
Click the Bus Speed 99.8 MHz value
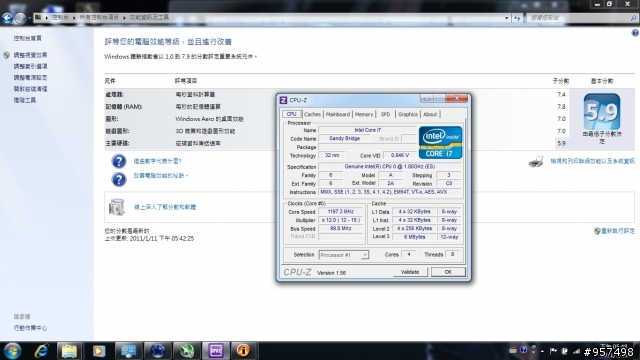click(x=340, y=229)
